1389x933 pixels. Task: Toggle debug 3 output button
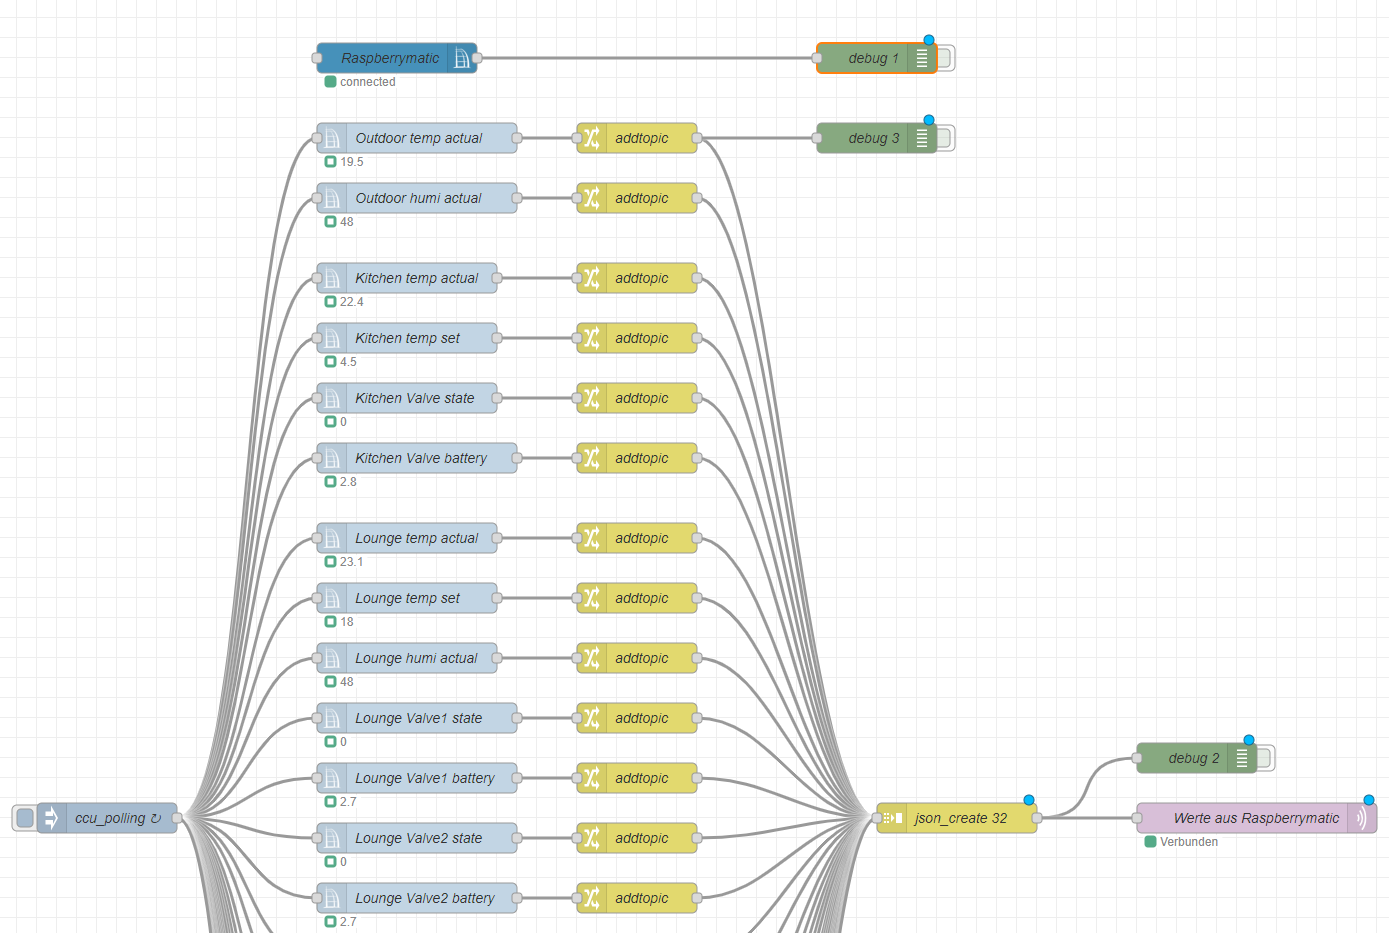point(945,138)
